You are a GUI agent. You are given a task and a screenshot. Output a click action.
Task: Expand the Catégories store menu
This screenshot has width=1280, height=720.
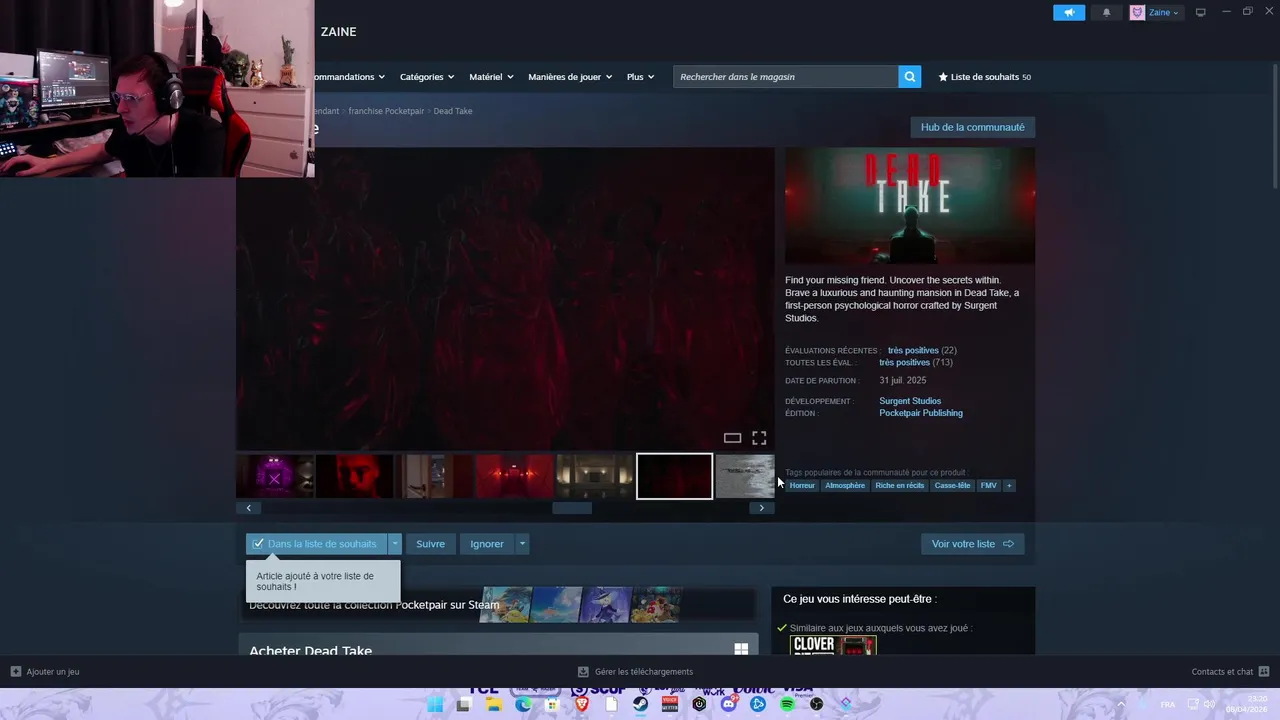pos(427,76)
